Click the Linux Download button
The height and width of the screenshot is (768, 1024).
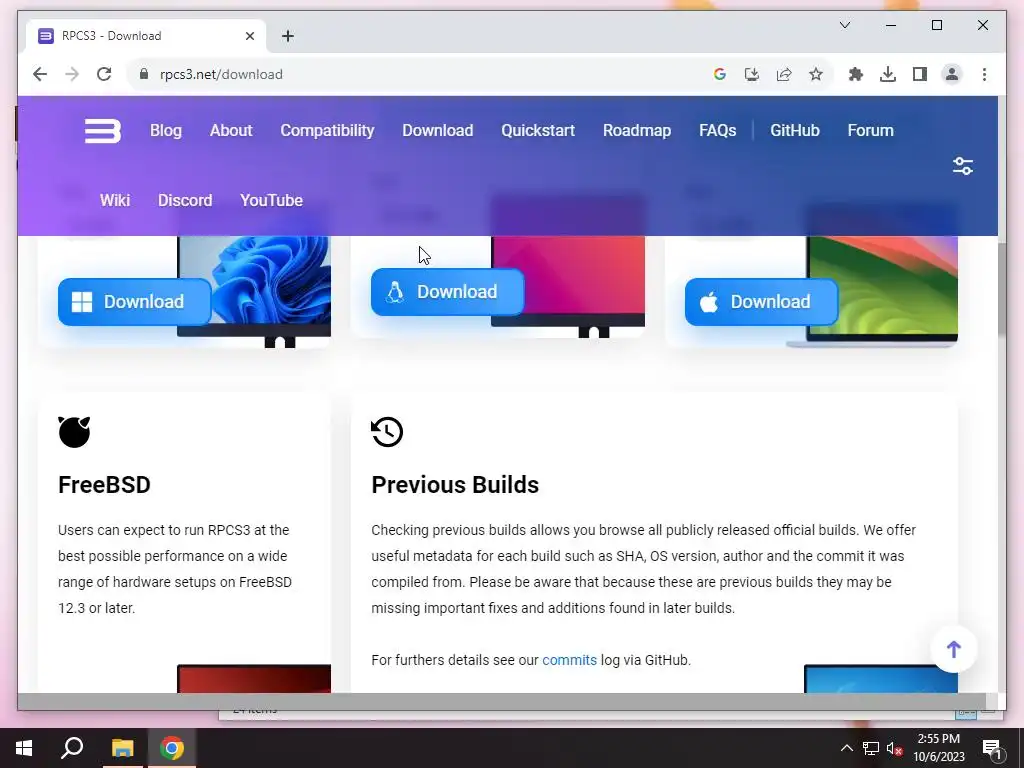(447, 292)
